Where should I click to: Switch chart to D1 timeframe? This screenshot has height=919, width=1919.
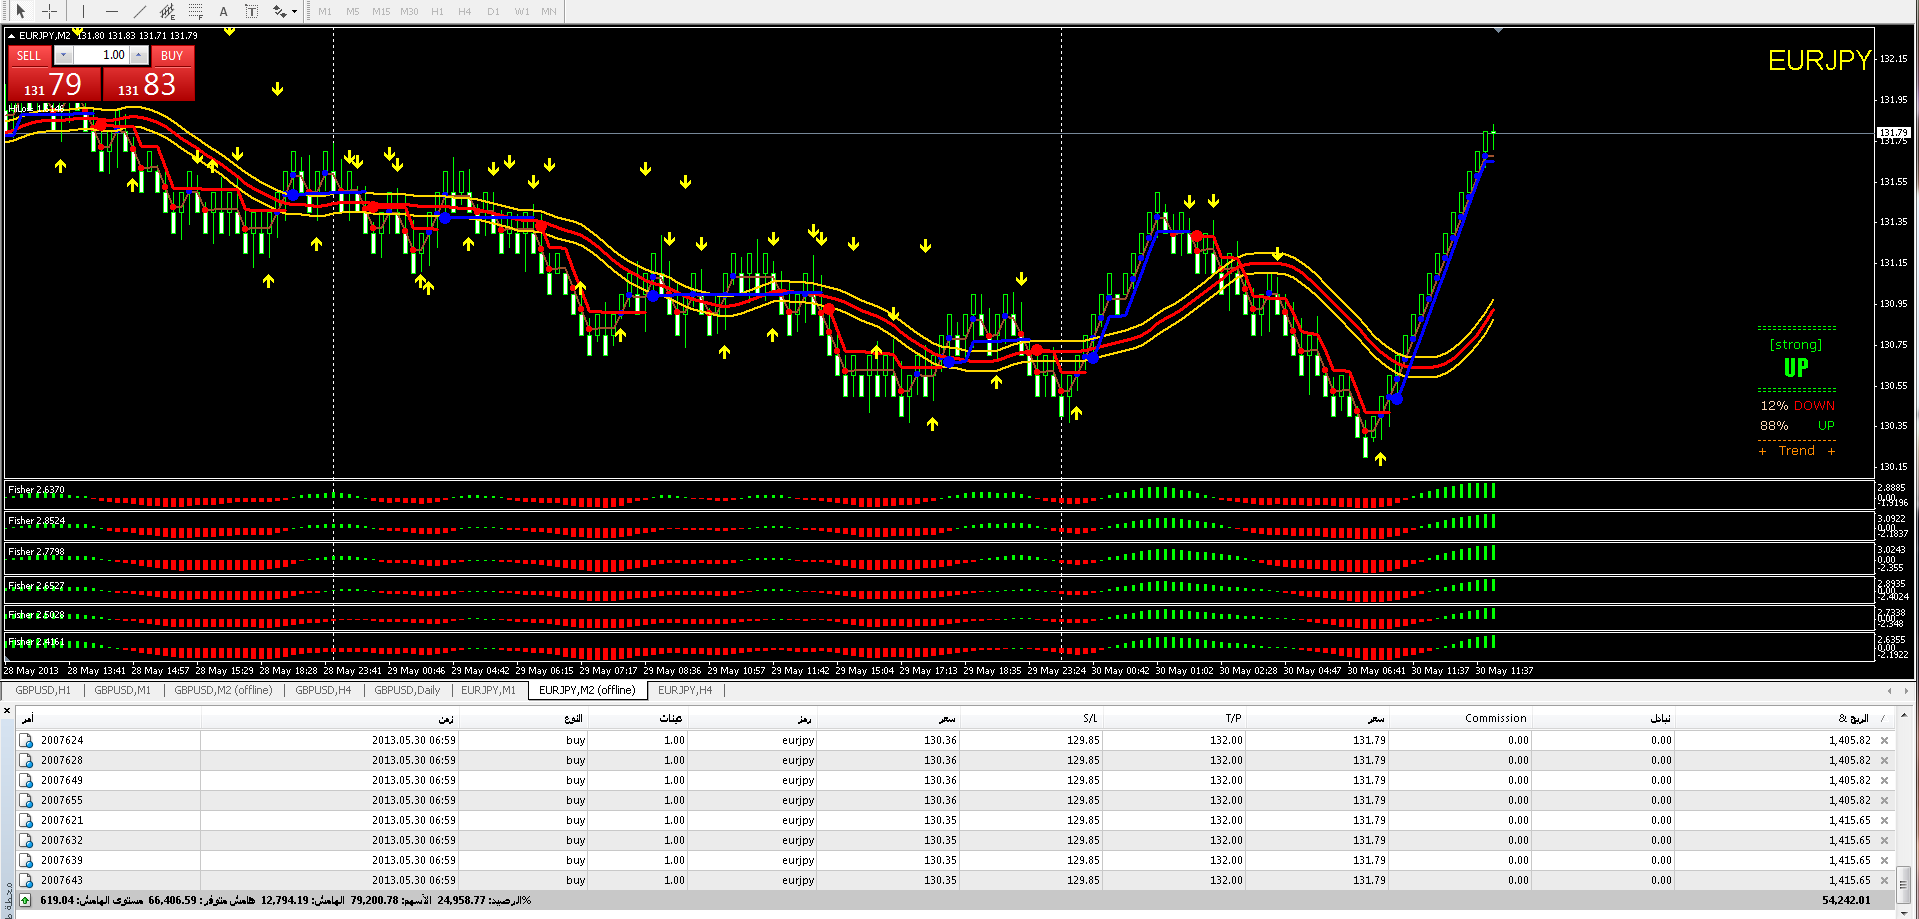pyautogui.click(x=493, y=11)
